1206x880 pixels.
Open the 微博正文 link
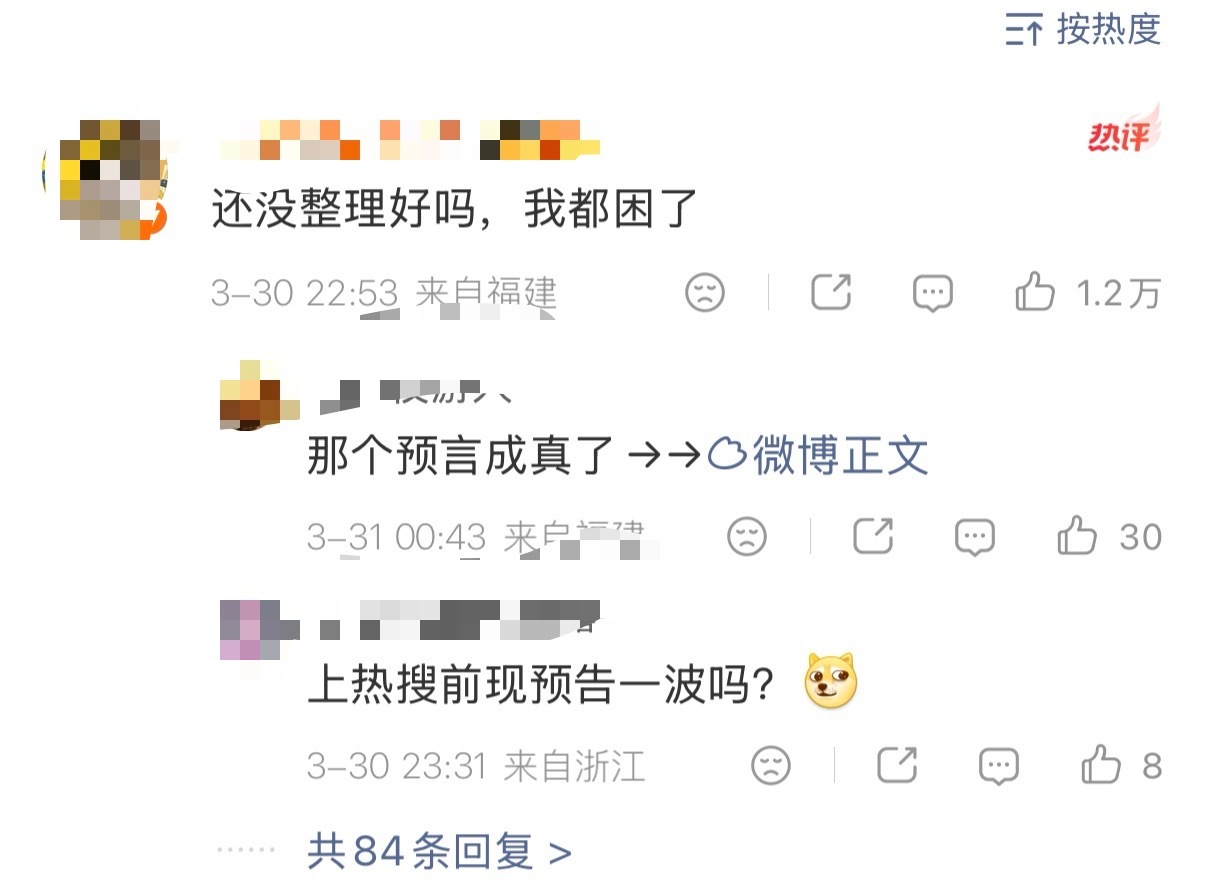tap(819, 457)
